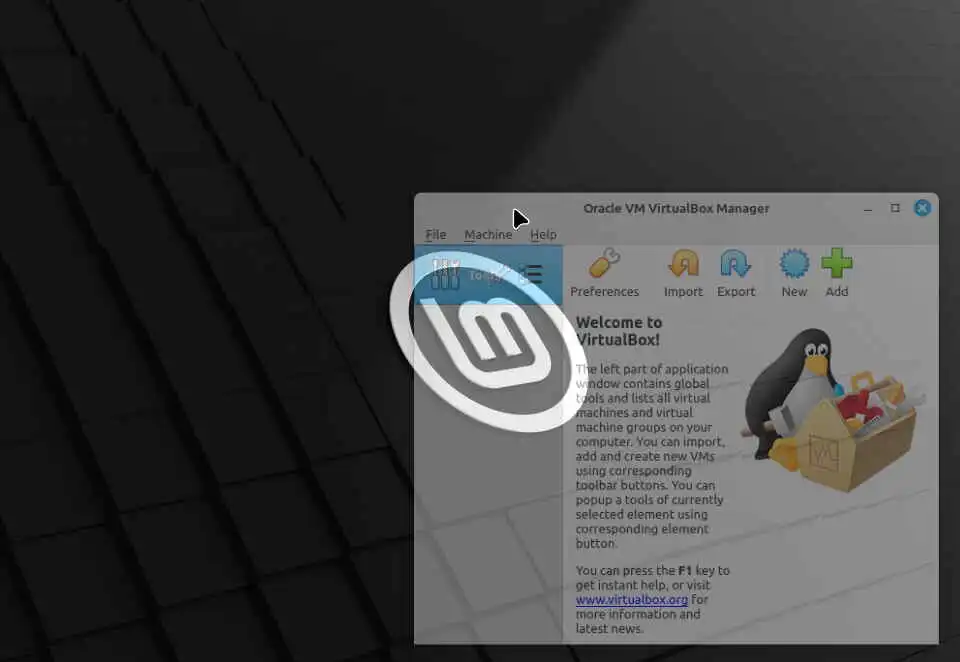This screenshot has width=960, height=662.
Task: Open Preferences from the VirtualBox toolbar
Action: click(x=604, y=273)
